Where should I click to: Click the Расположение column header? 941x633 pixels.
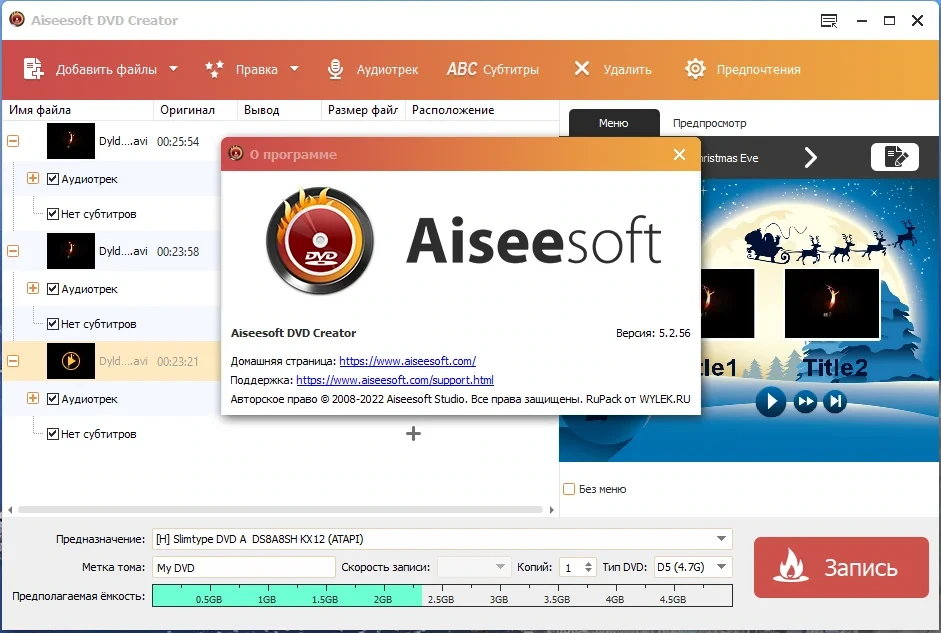click(x=482, y=110)
